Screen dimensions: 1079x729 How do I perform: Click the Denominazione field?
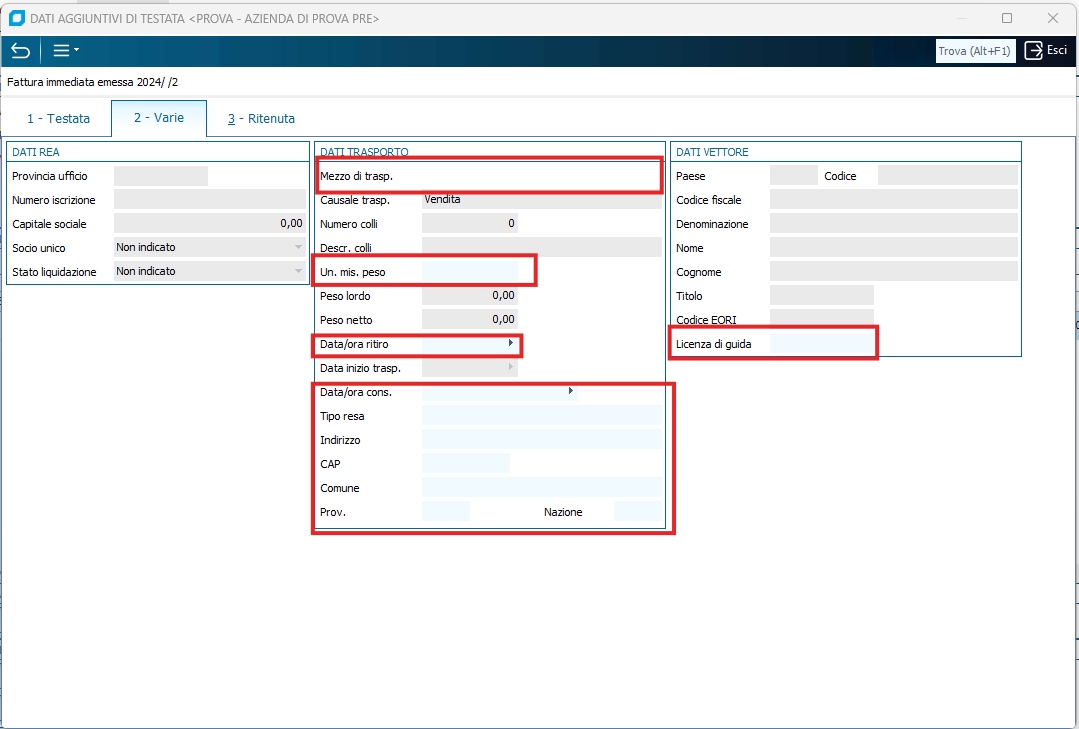coord(894,223)
